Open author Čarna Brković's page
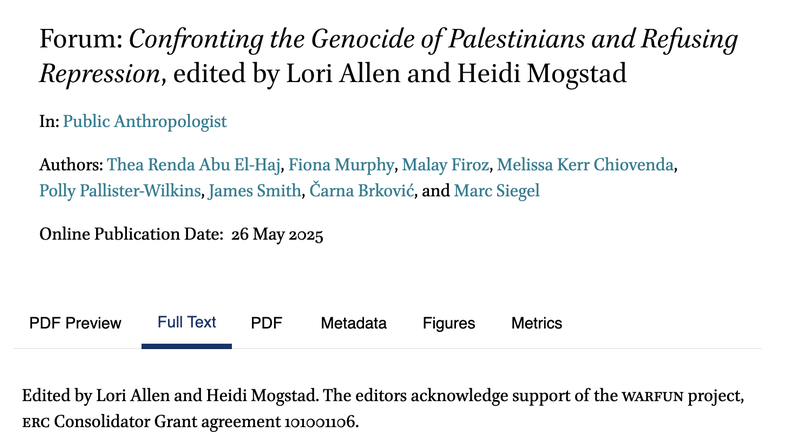This screenshot has height=448, width=800. click(x=362, y=191)
